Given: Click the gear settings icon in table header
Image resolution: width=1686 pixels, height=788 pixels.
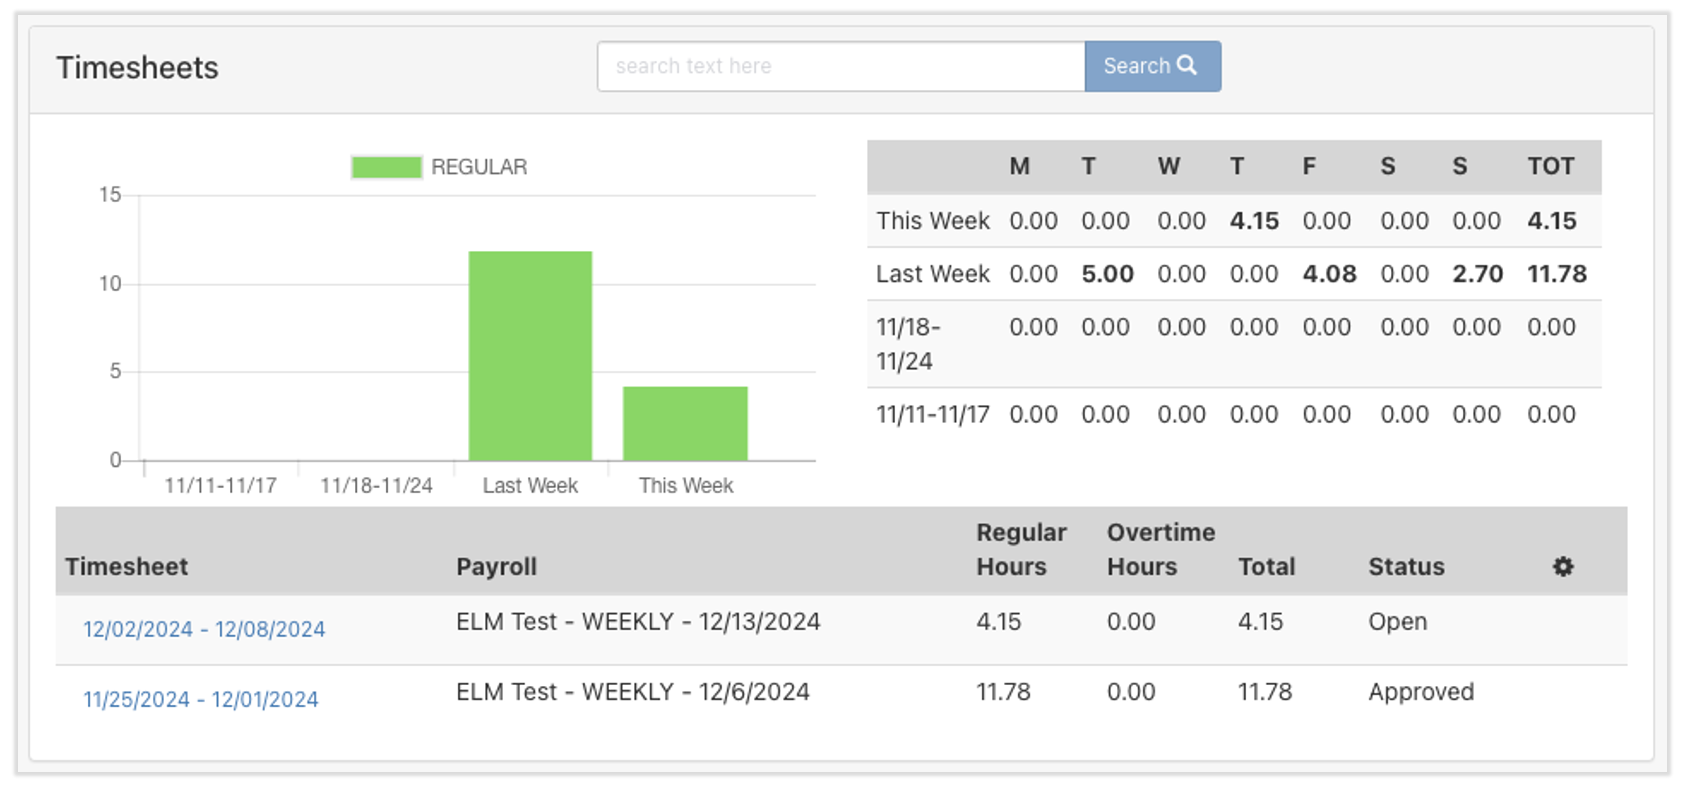Looking at the screenshot, I should (x=1562, y=567).
